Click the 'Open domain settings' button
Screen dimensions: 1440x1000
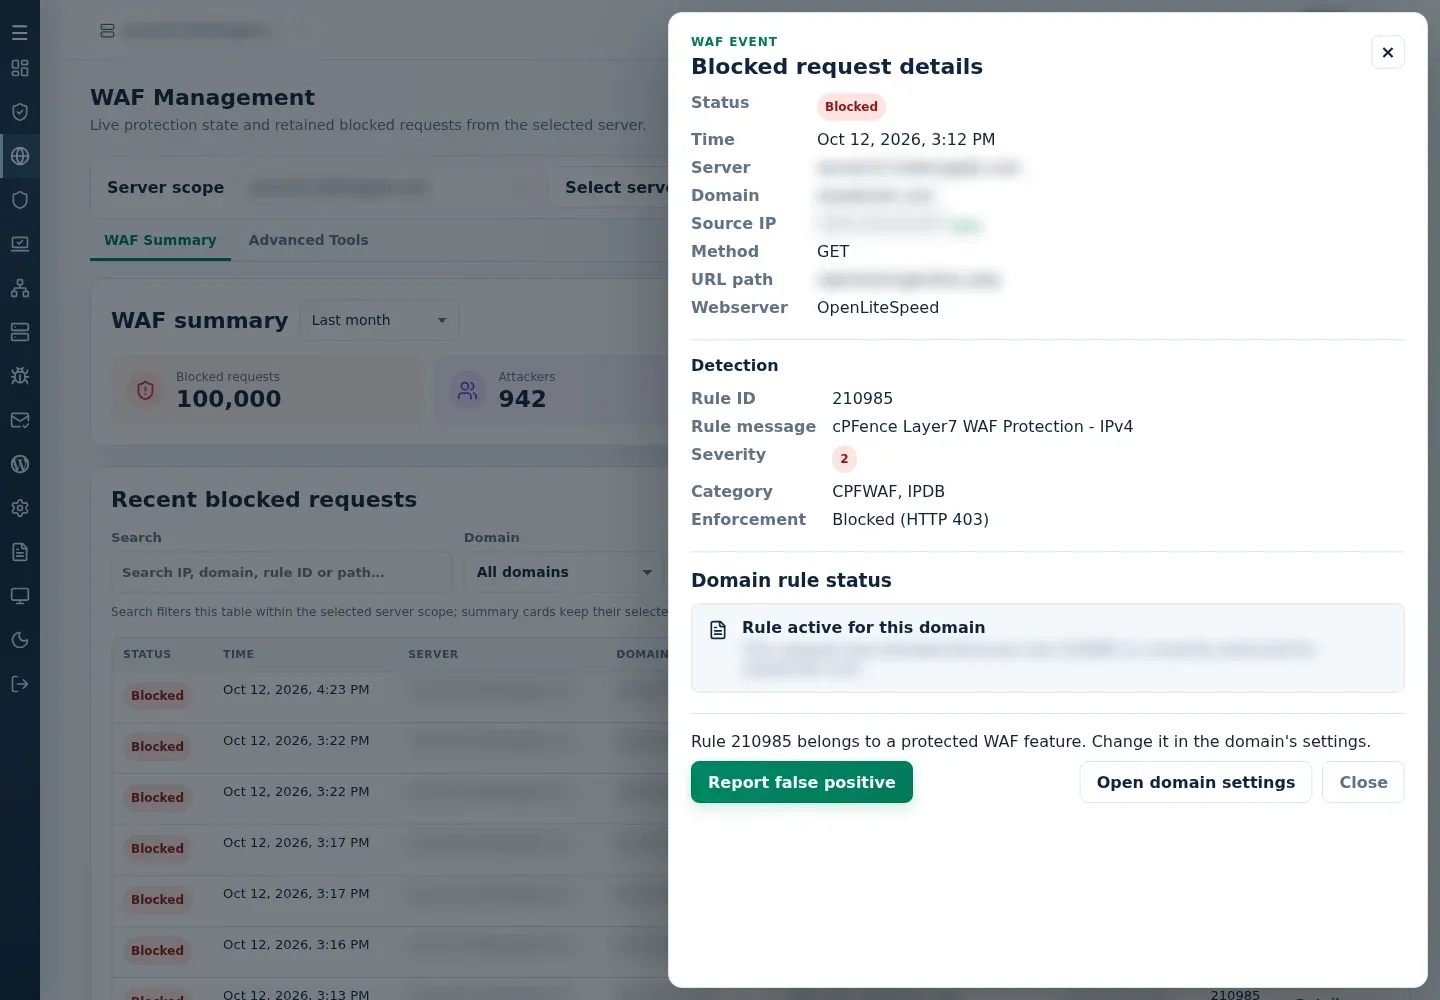1196,782
